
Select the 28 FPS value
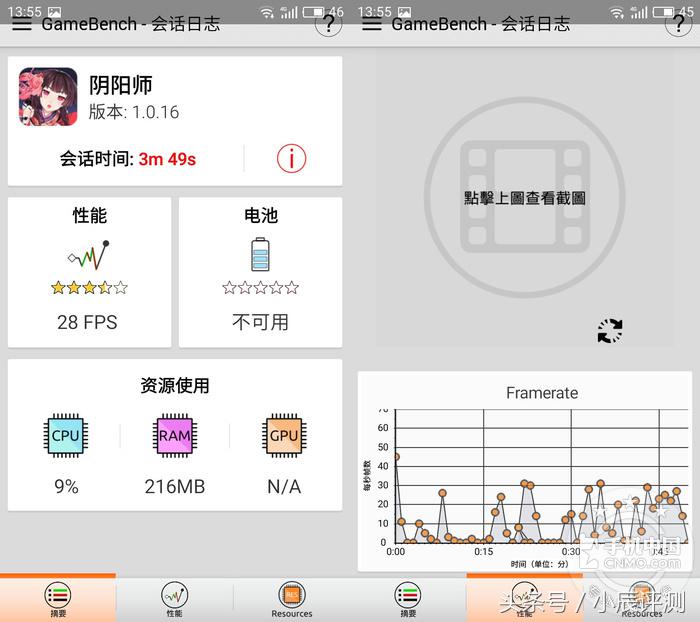[88, 322]
